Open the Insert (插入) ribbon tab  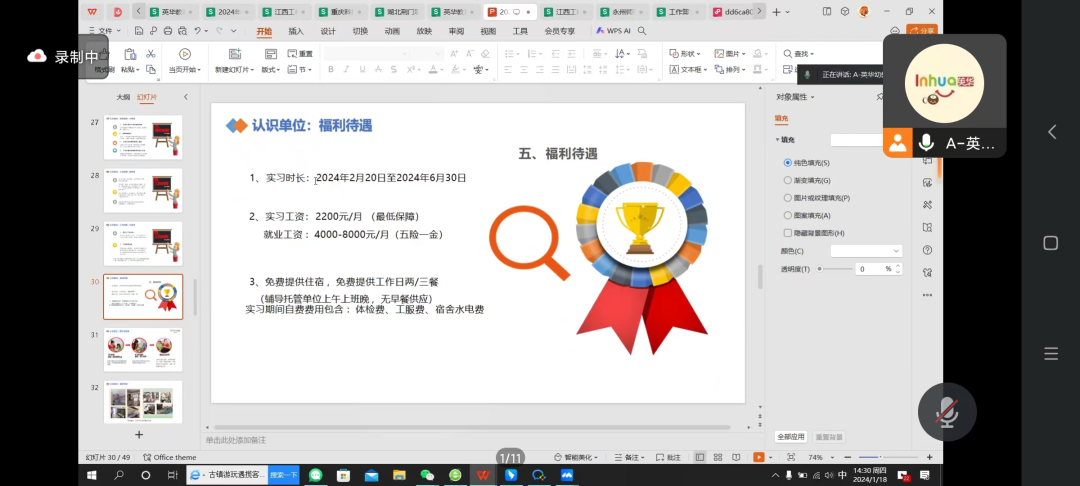click(296, 31)
